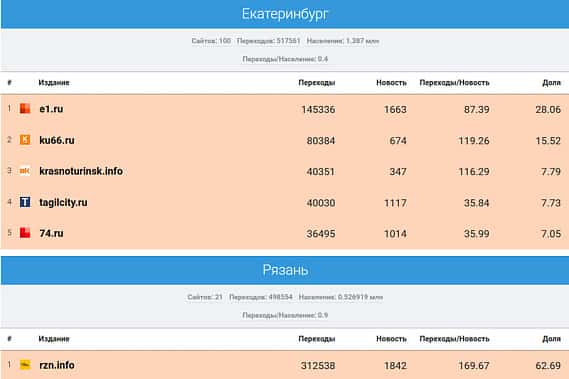
Task: Click the news count 347
Action: tap(398, 171)
